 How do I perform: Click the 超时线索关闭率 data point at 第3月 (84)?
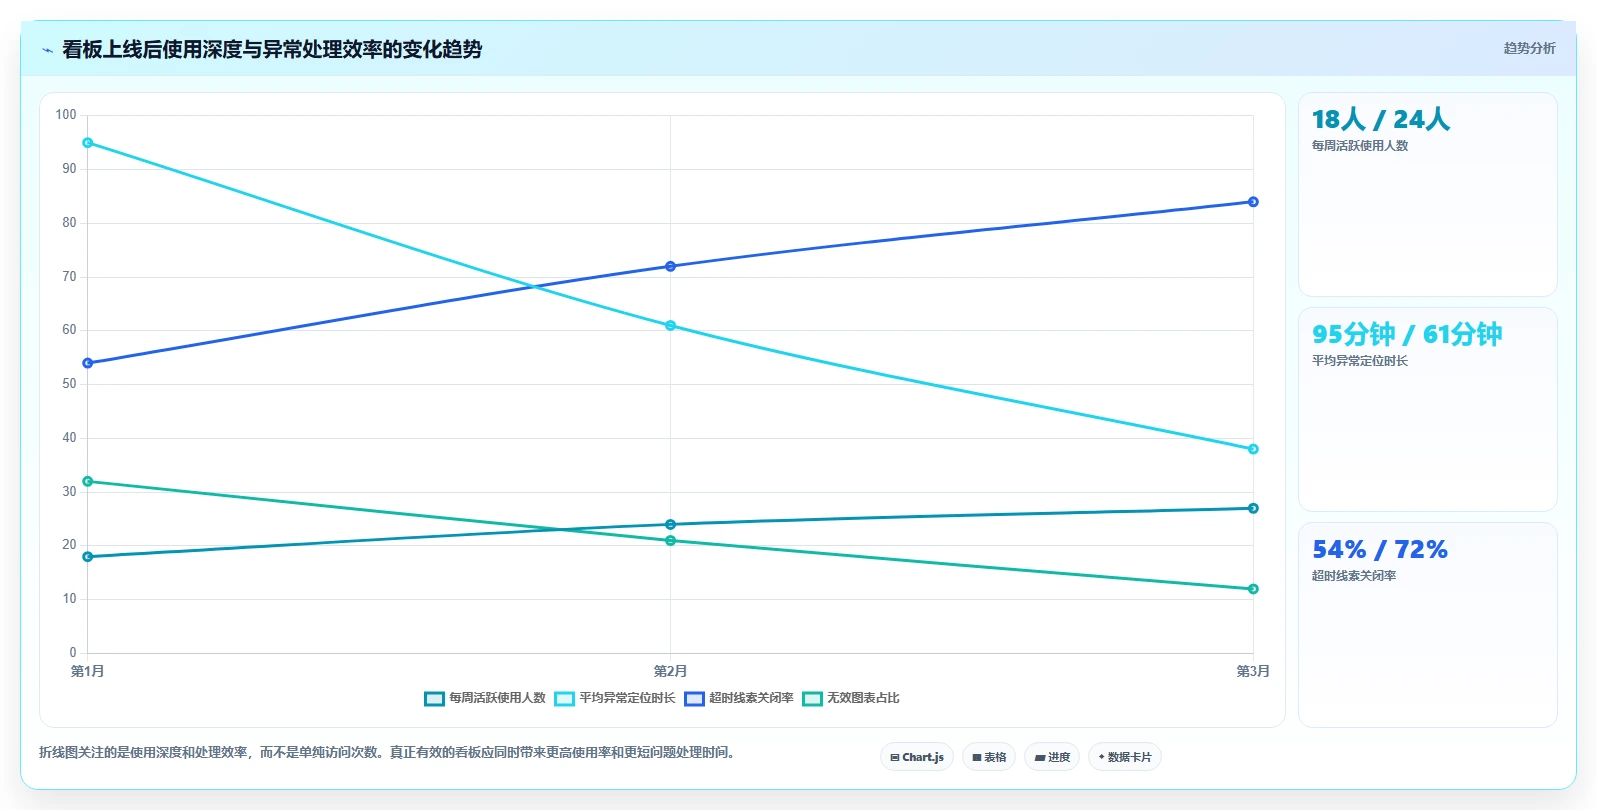point(1253,202)
